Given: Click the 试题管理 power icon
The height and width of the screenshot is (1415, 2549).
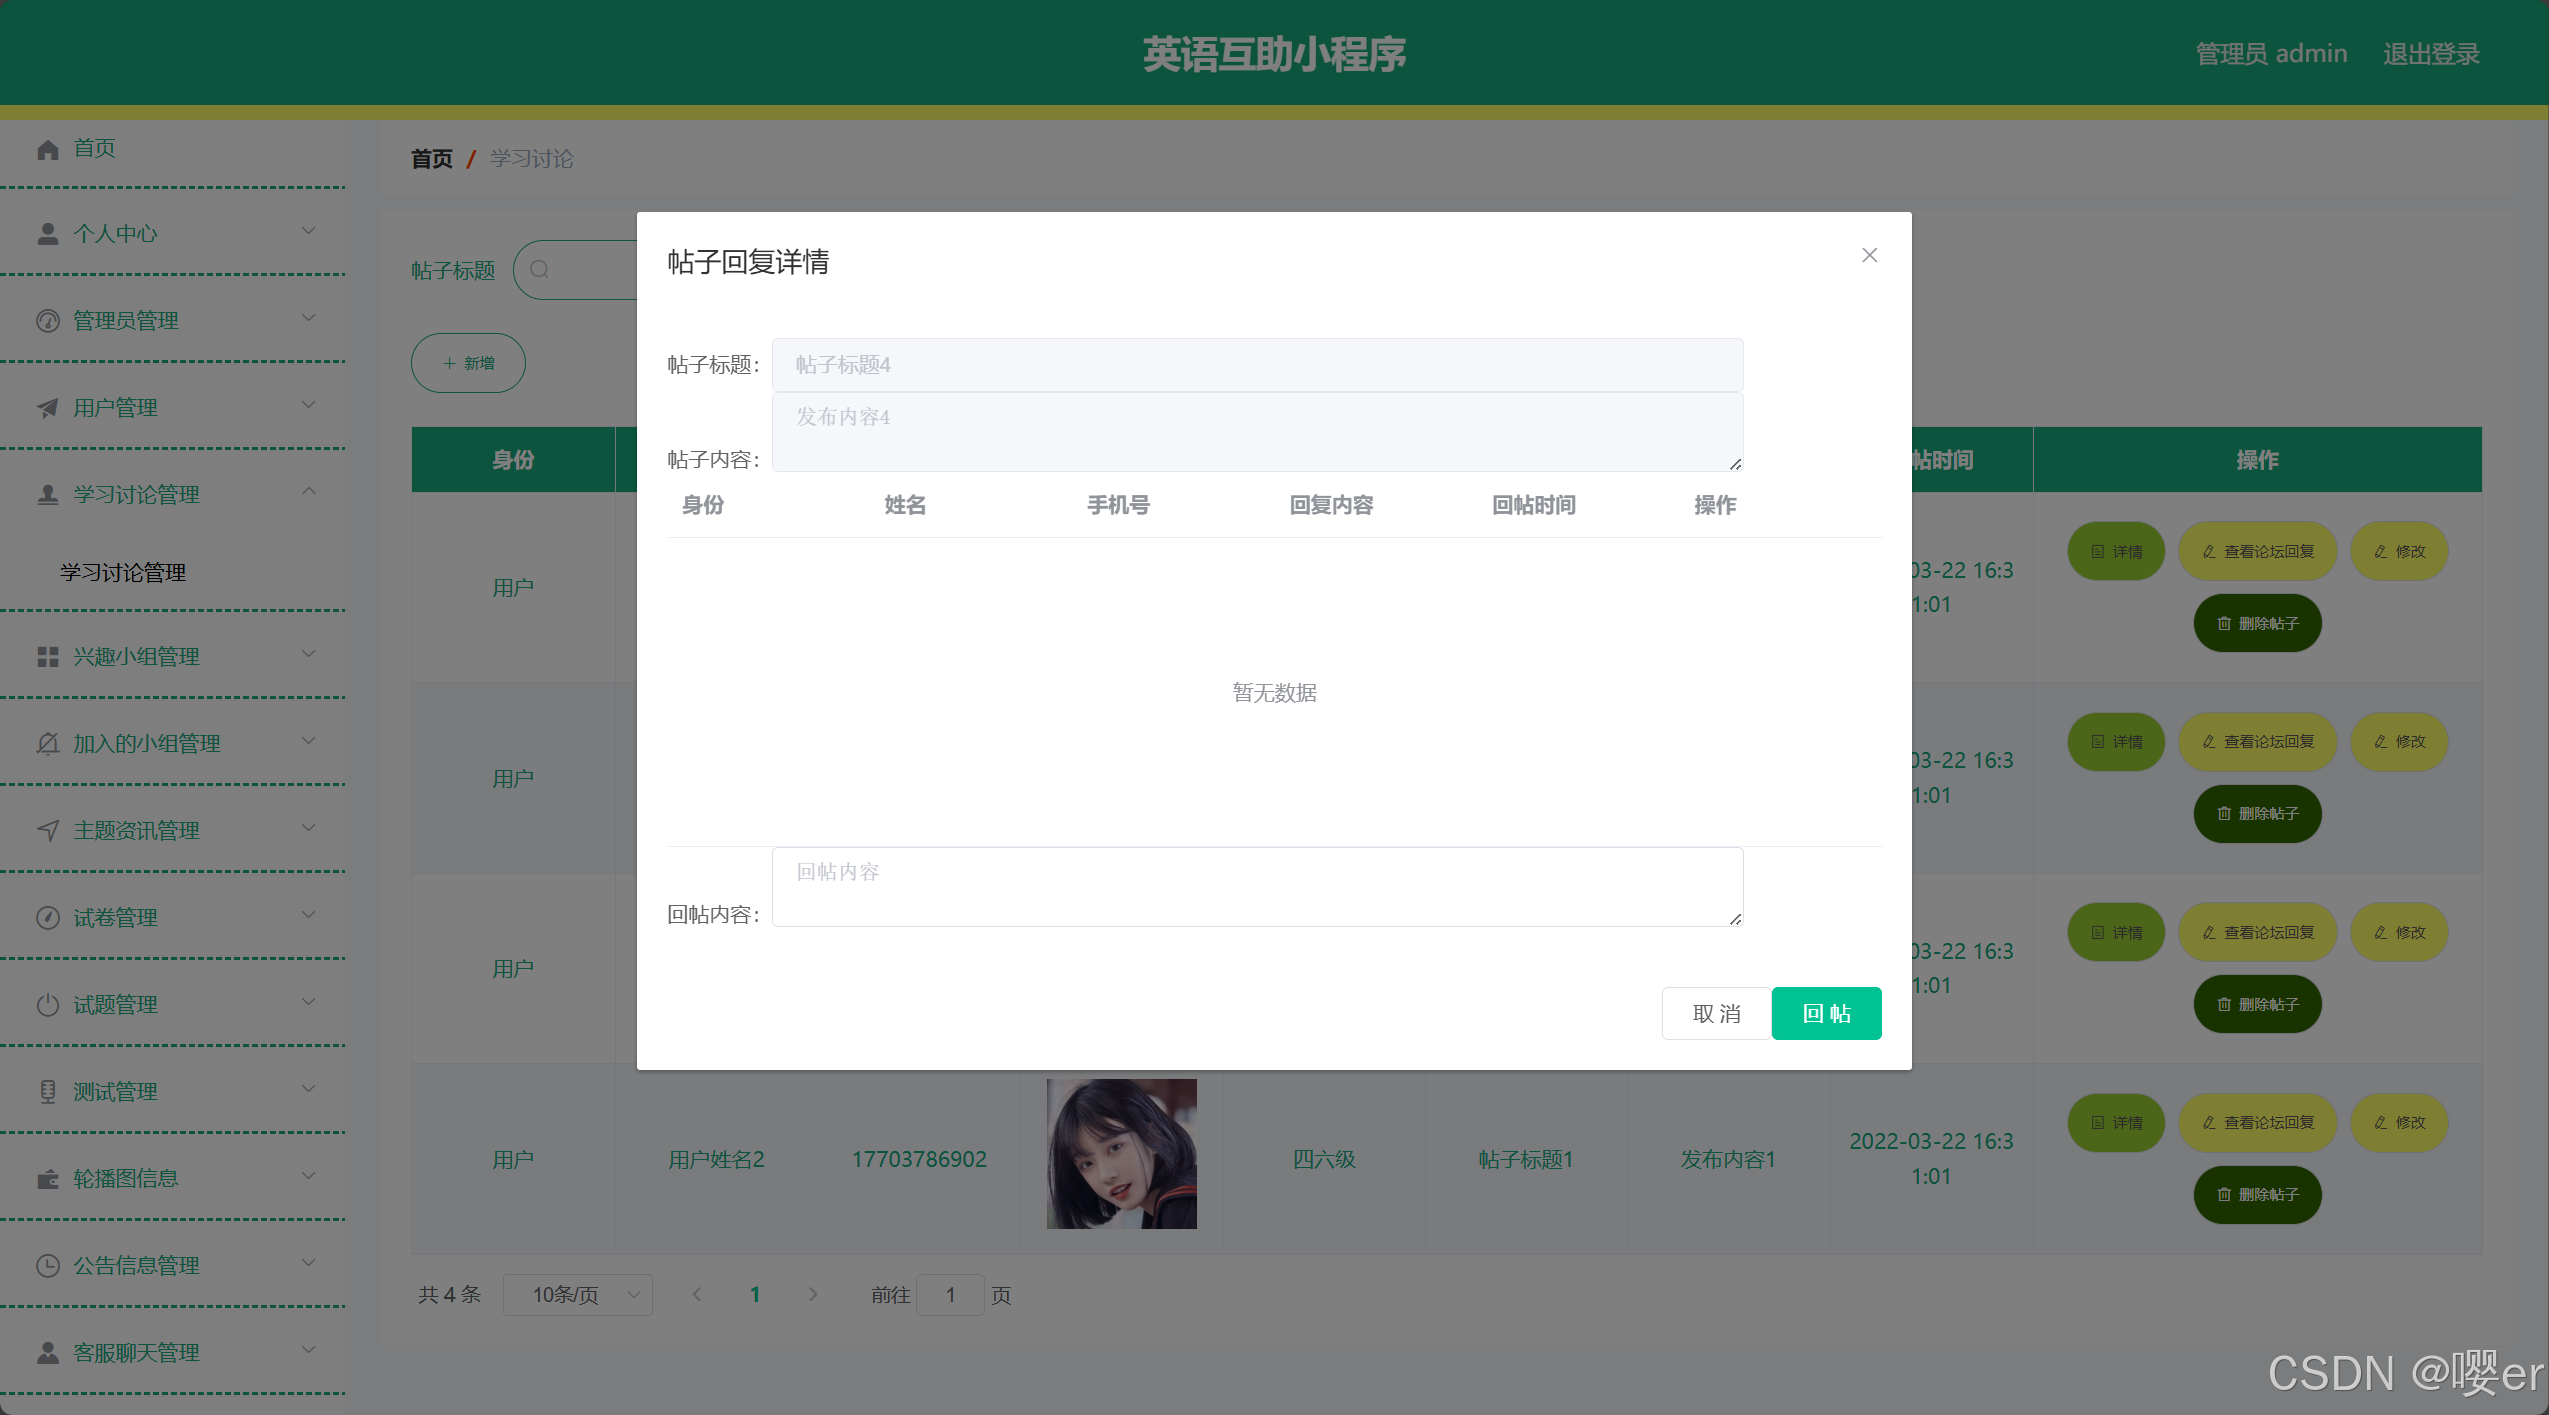Looking at the screenshot, I should point(47,1005).
